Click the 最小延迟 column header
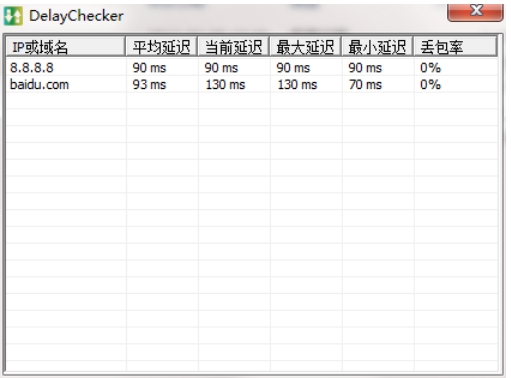The width and height of the screenshot is (511, 378). [x=377, y=47]
